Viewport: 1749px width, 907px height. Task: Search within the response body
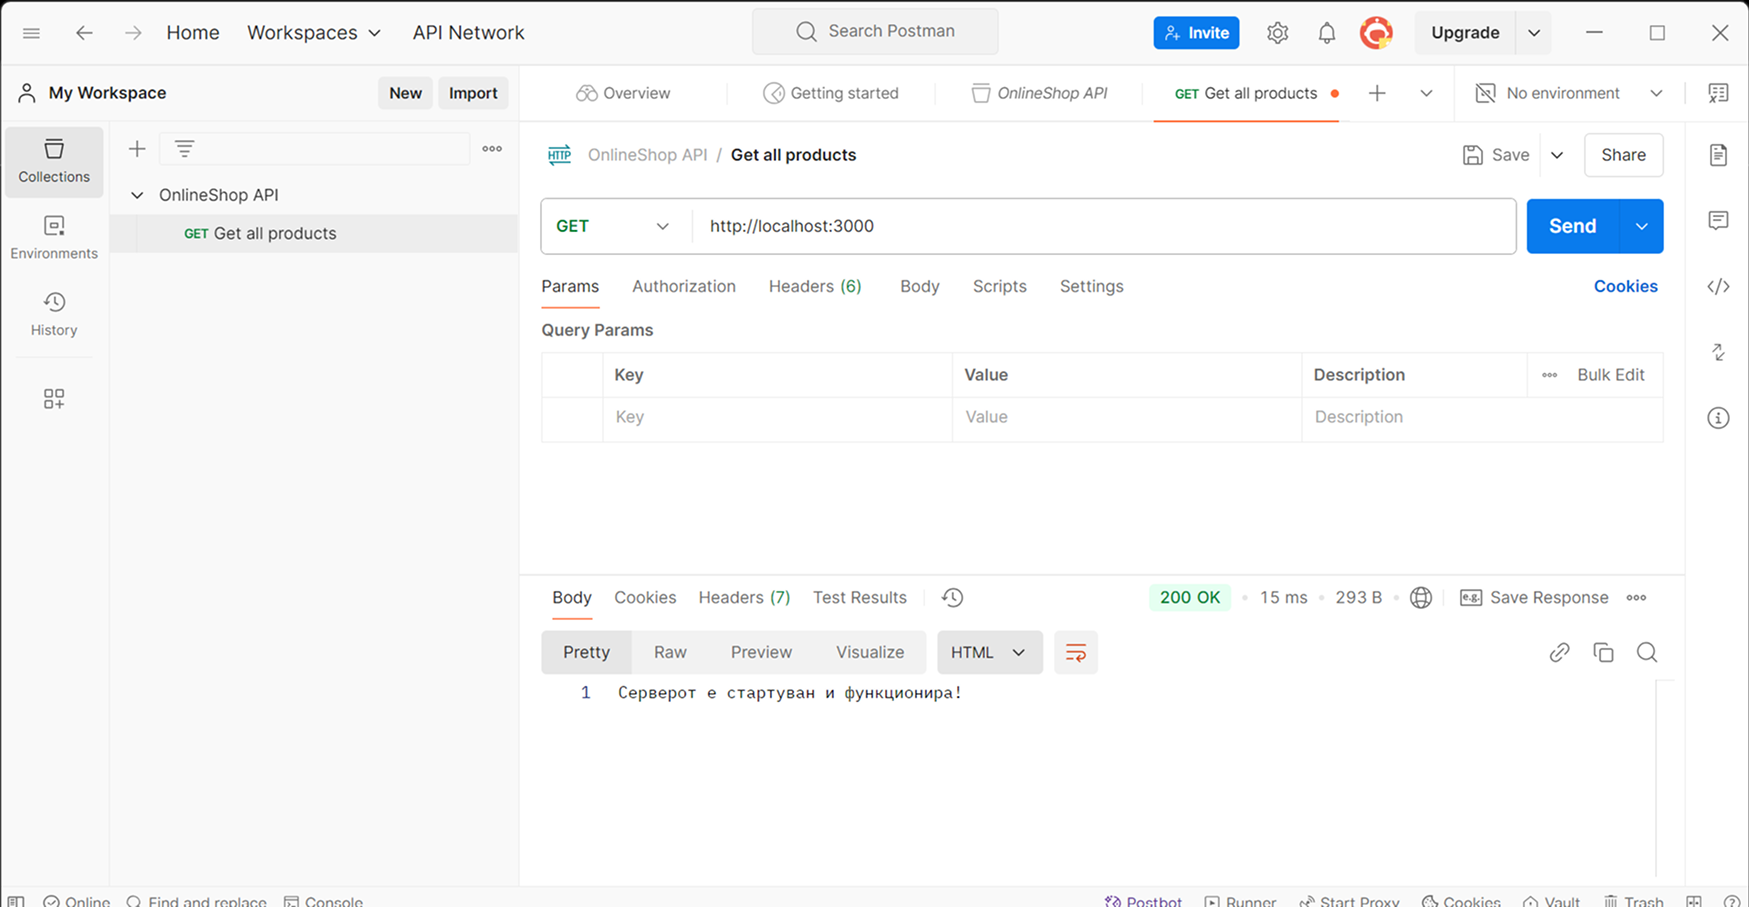coord(1646,653)
